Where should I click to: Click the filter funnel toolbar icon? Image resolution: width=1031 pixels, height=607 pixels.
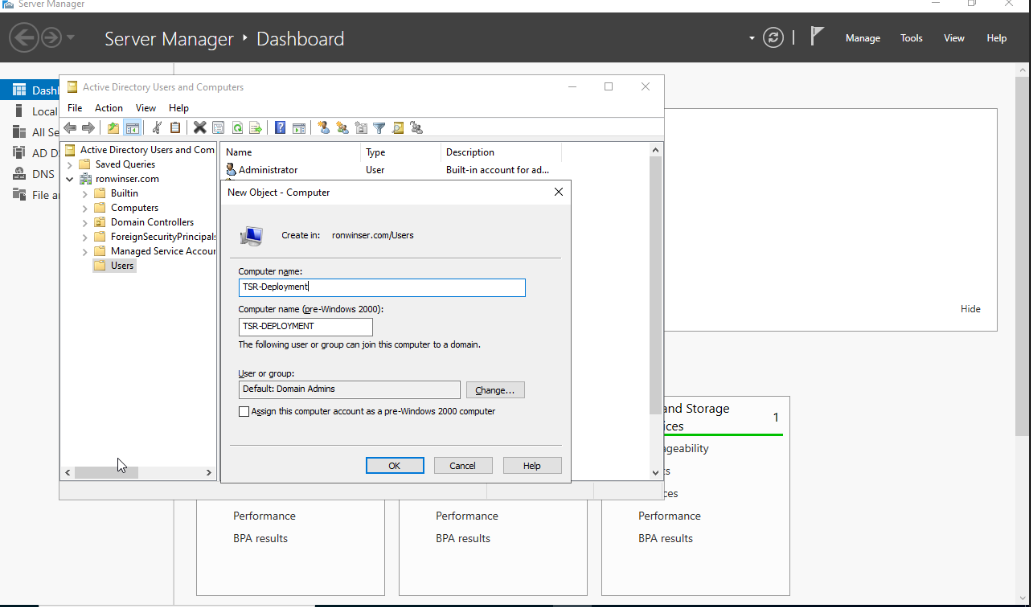coord(379,128)
